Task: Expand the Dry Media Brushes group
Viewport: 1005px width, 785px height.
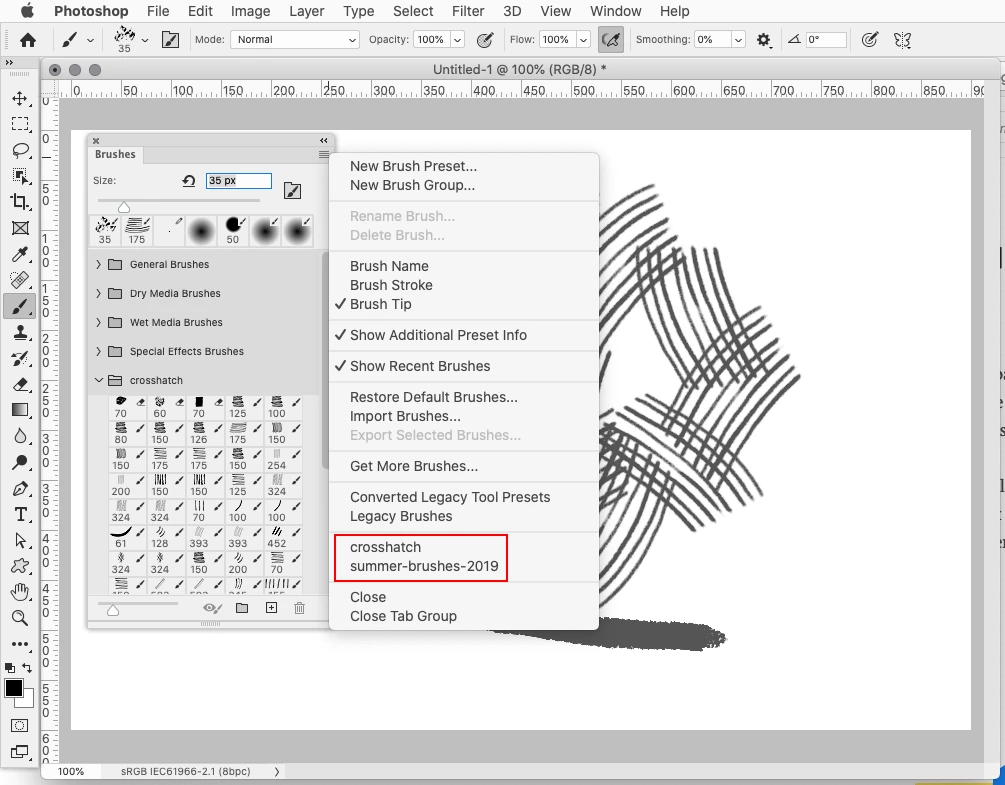Action: click(x=99, y=293)
